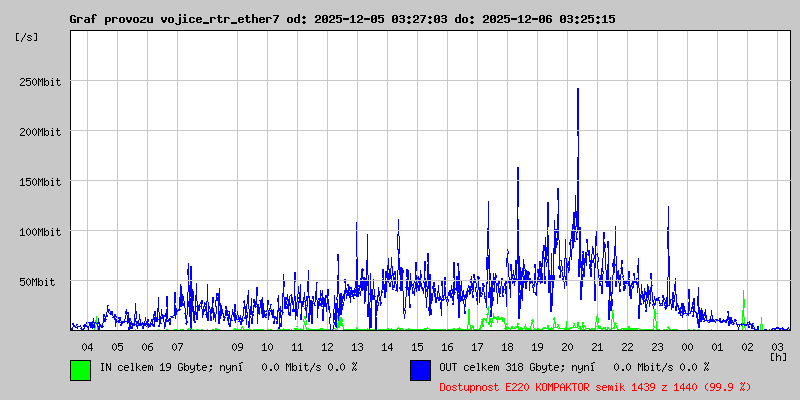Click the graph title text at top
This screenshot has height=400, width=800.
[x=342, y=19]
